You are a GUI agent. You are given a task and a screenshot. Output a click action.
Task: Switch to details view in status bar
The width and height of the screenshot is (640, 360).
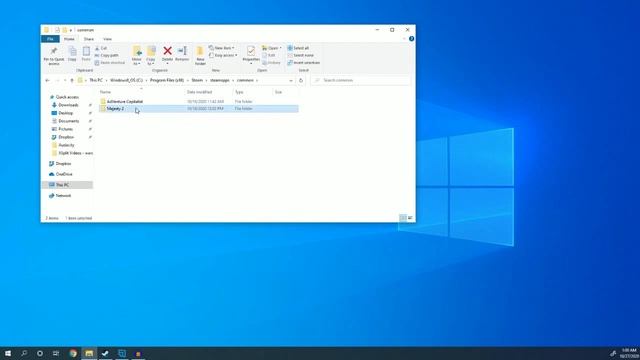(x=403, y=218)
